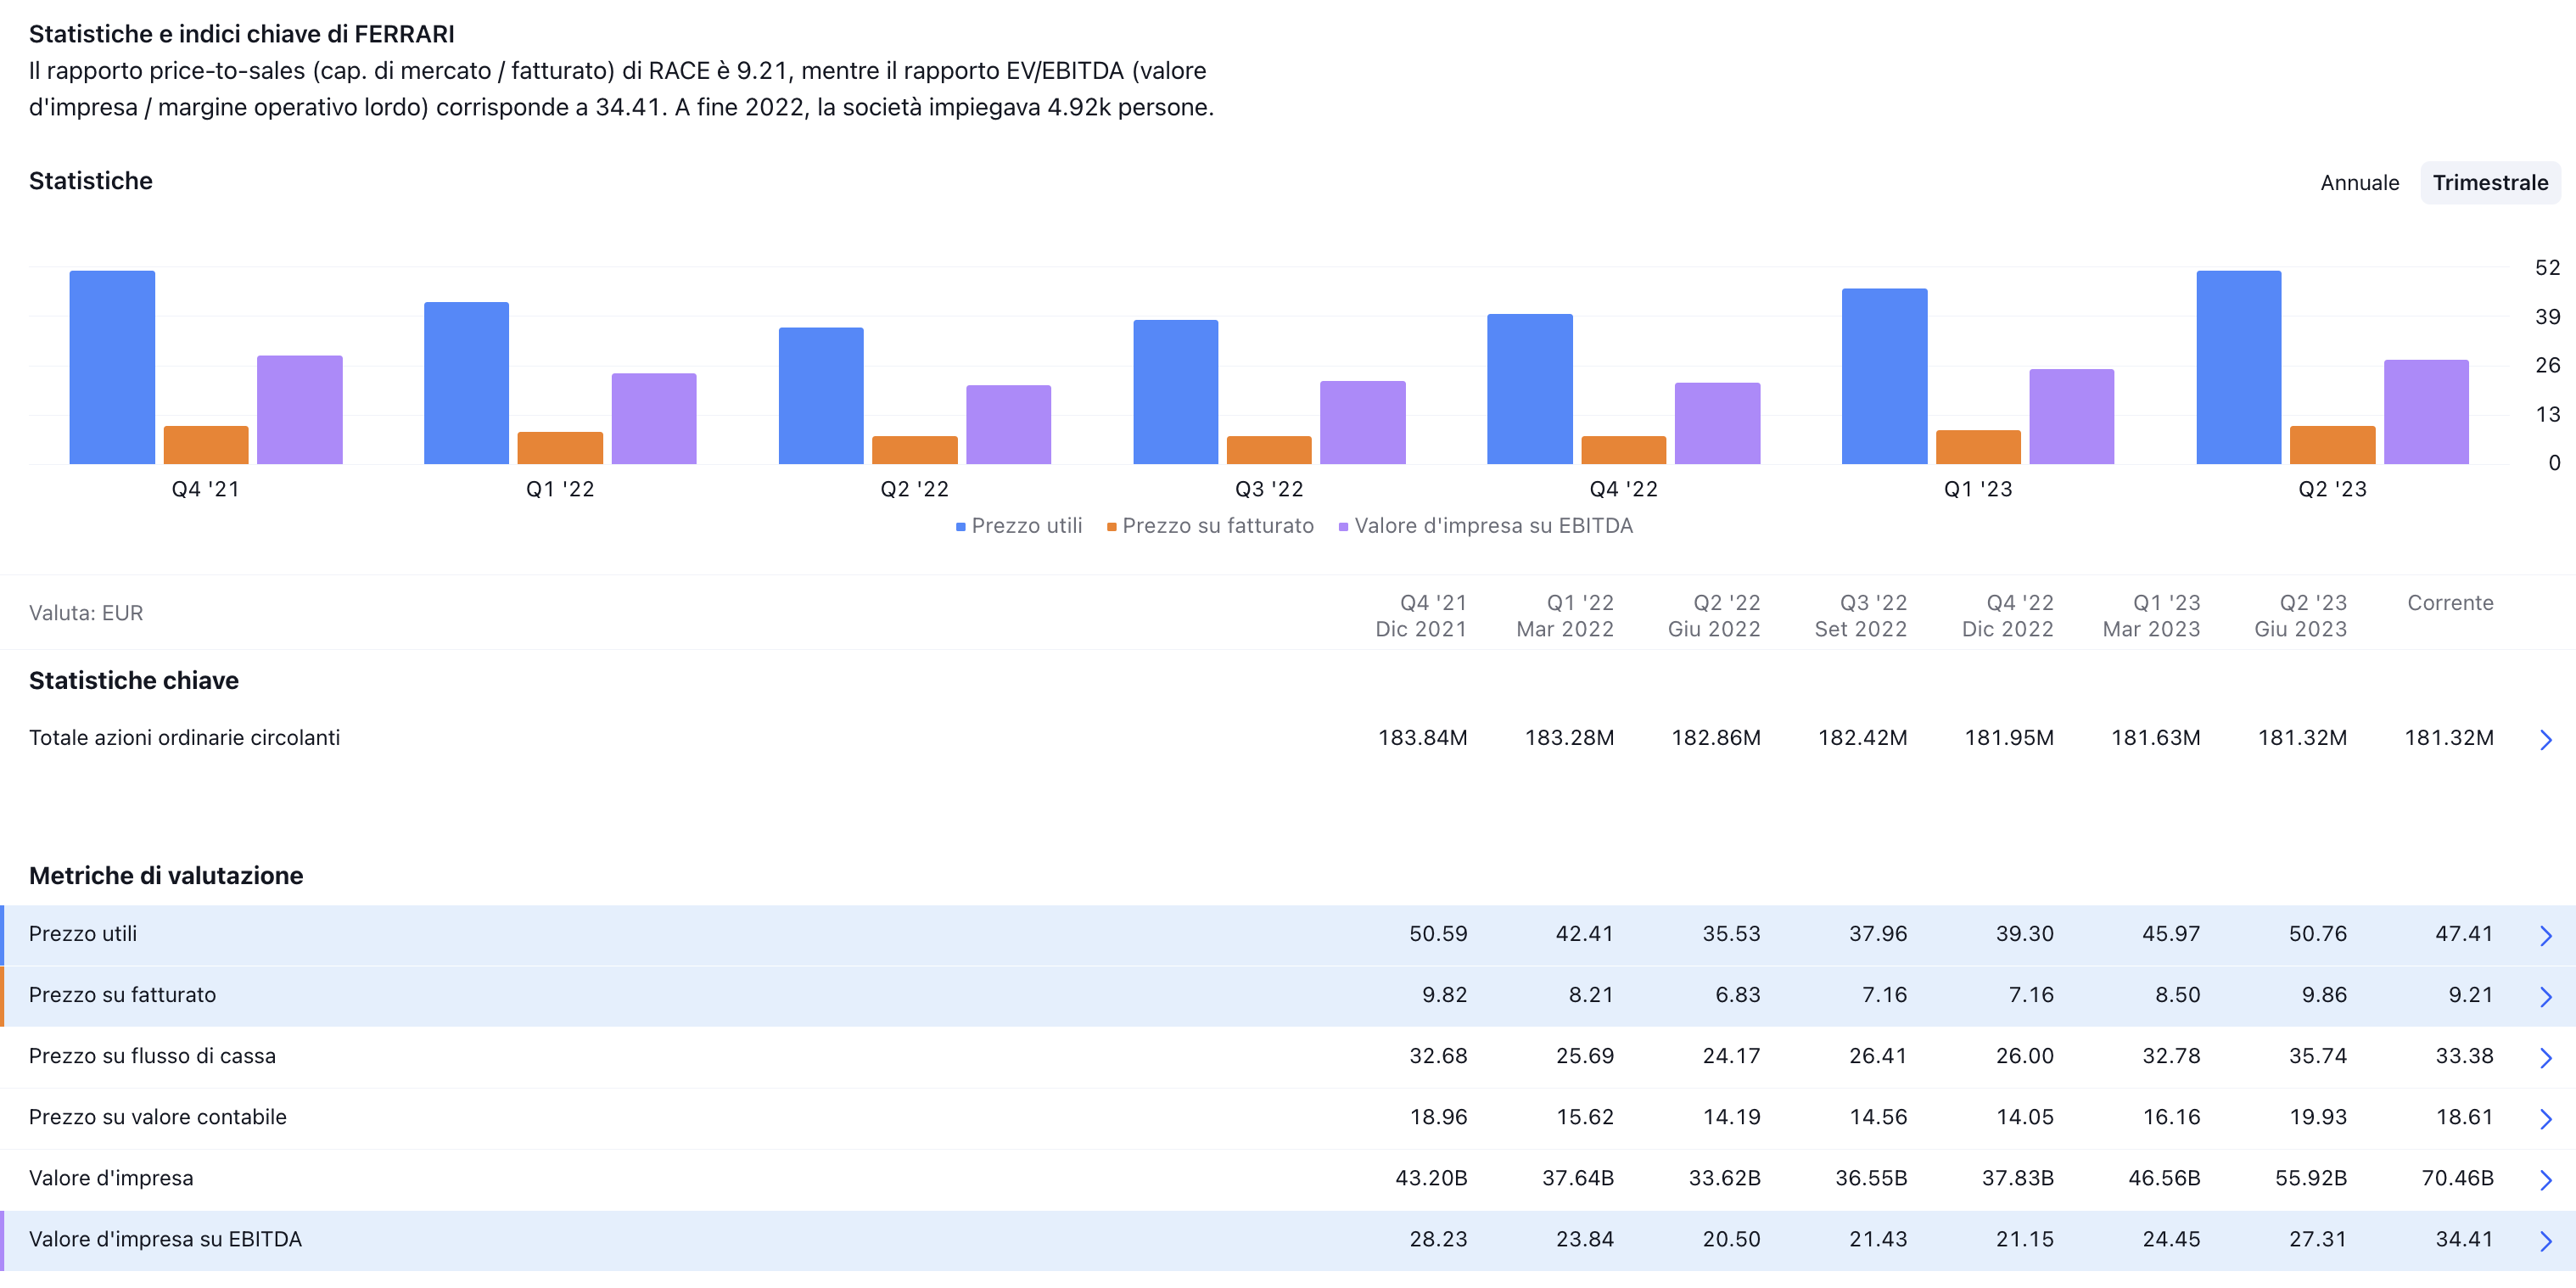
Task: Toggle the Prezzo utili legend entry
Action: pyautogui.click(x=1019, y=526)
